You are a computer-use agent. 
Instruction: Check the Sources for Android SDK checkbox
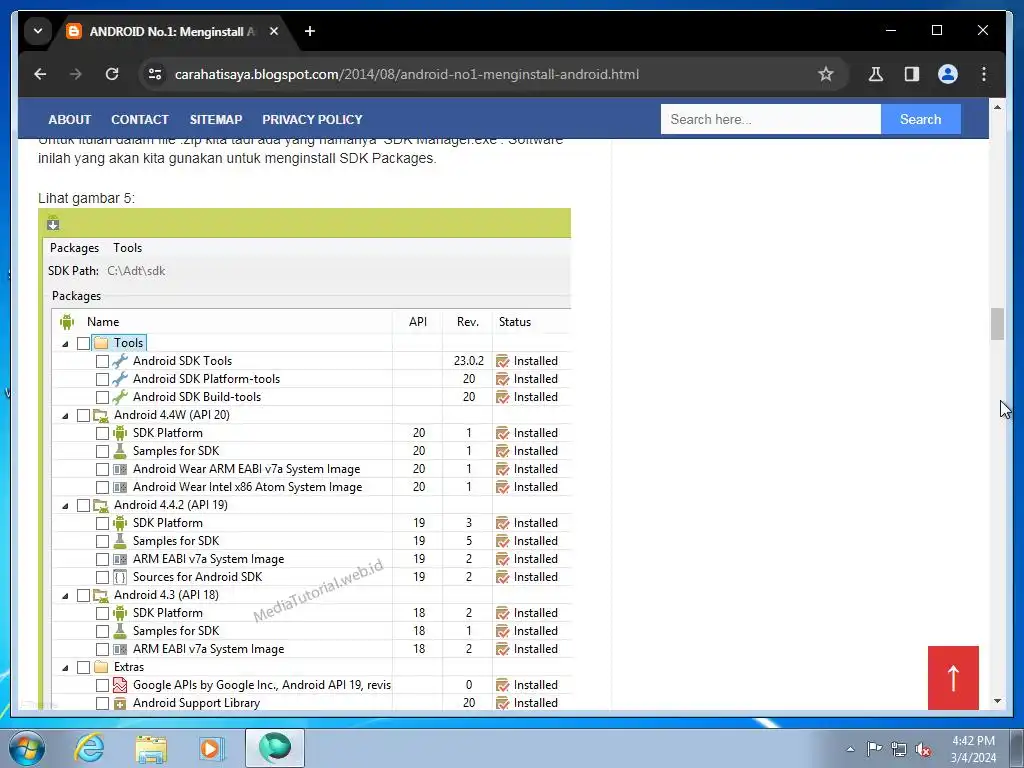102,577
